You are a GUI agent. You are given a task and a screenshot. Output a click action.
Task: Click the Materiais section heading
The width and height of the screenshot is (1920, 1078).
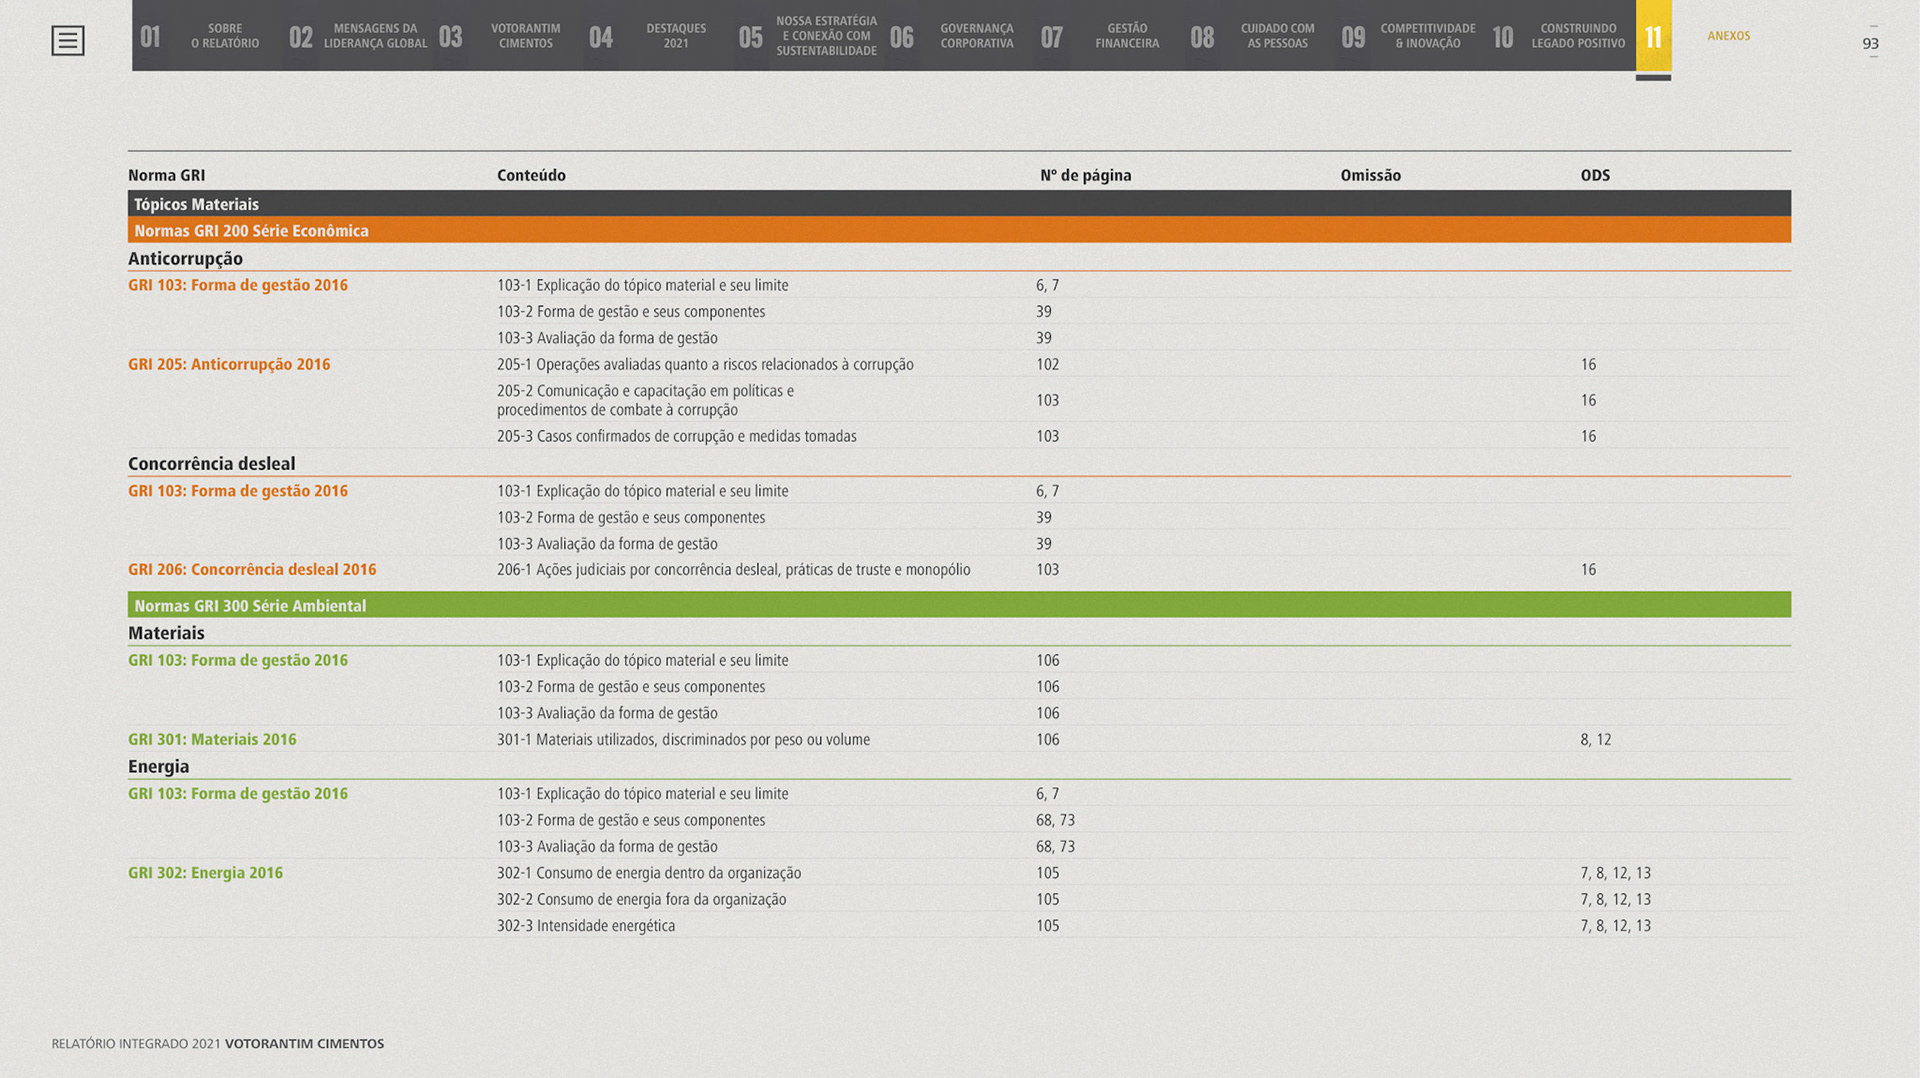pos(166,633)
